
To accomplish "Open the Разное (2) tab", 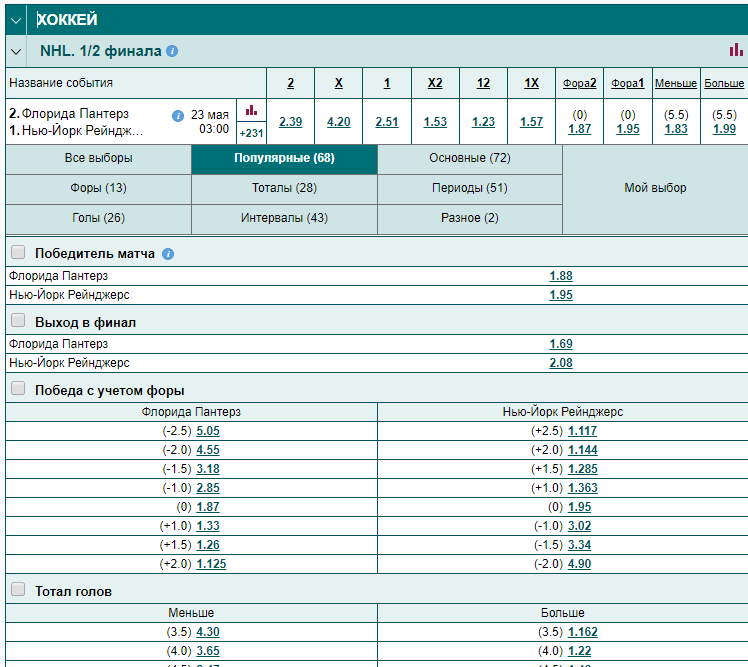I will pos(470,219).
